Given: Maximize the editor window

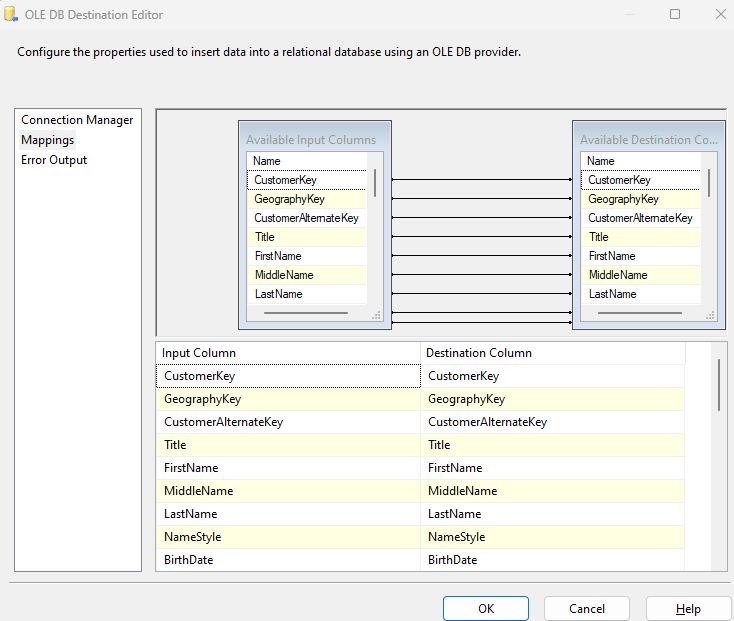Looking at the screenshot, I should (x=675, y=14).
